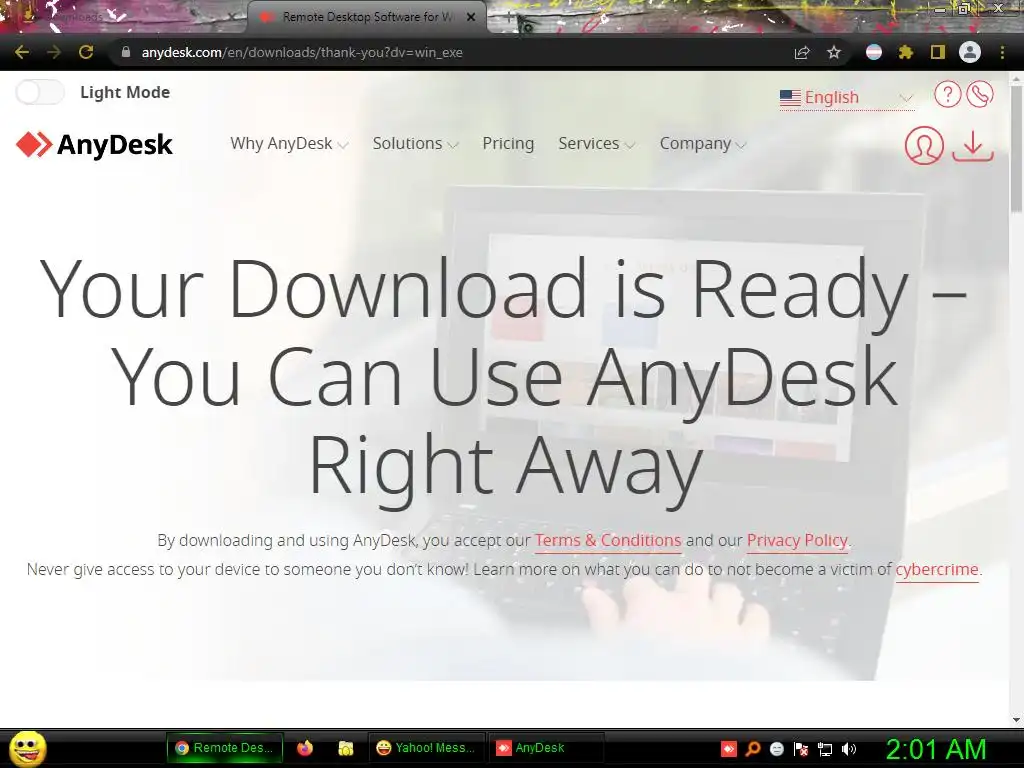The height and width of the screenshot is (768, 1024).
Task: Expand the Solutions menu
Action: coord(415,144)
